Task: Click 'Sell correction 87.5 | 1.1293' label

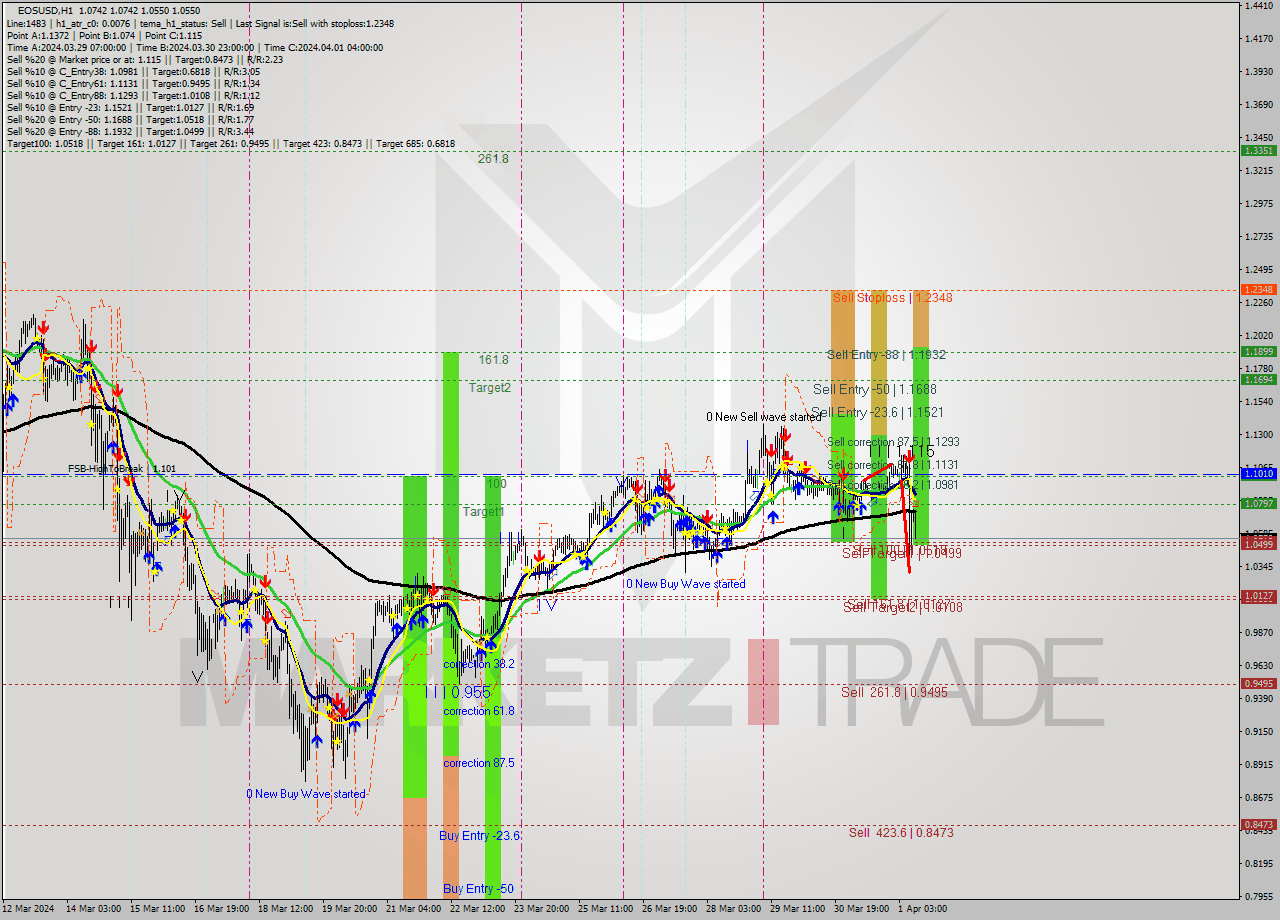Action: pyautogui.click(x=893, y=442)
